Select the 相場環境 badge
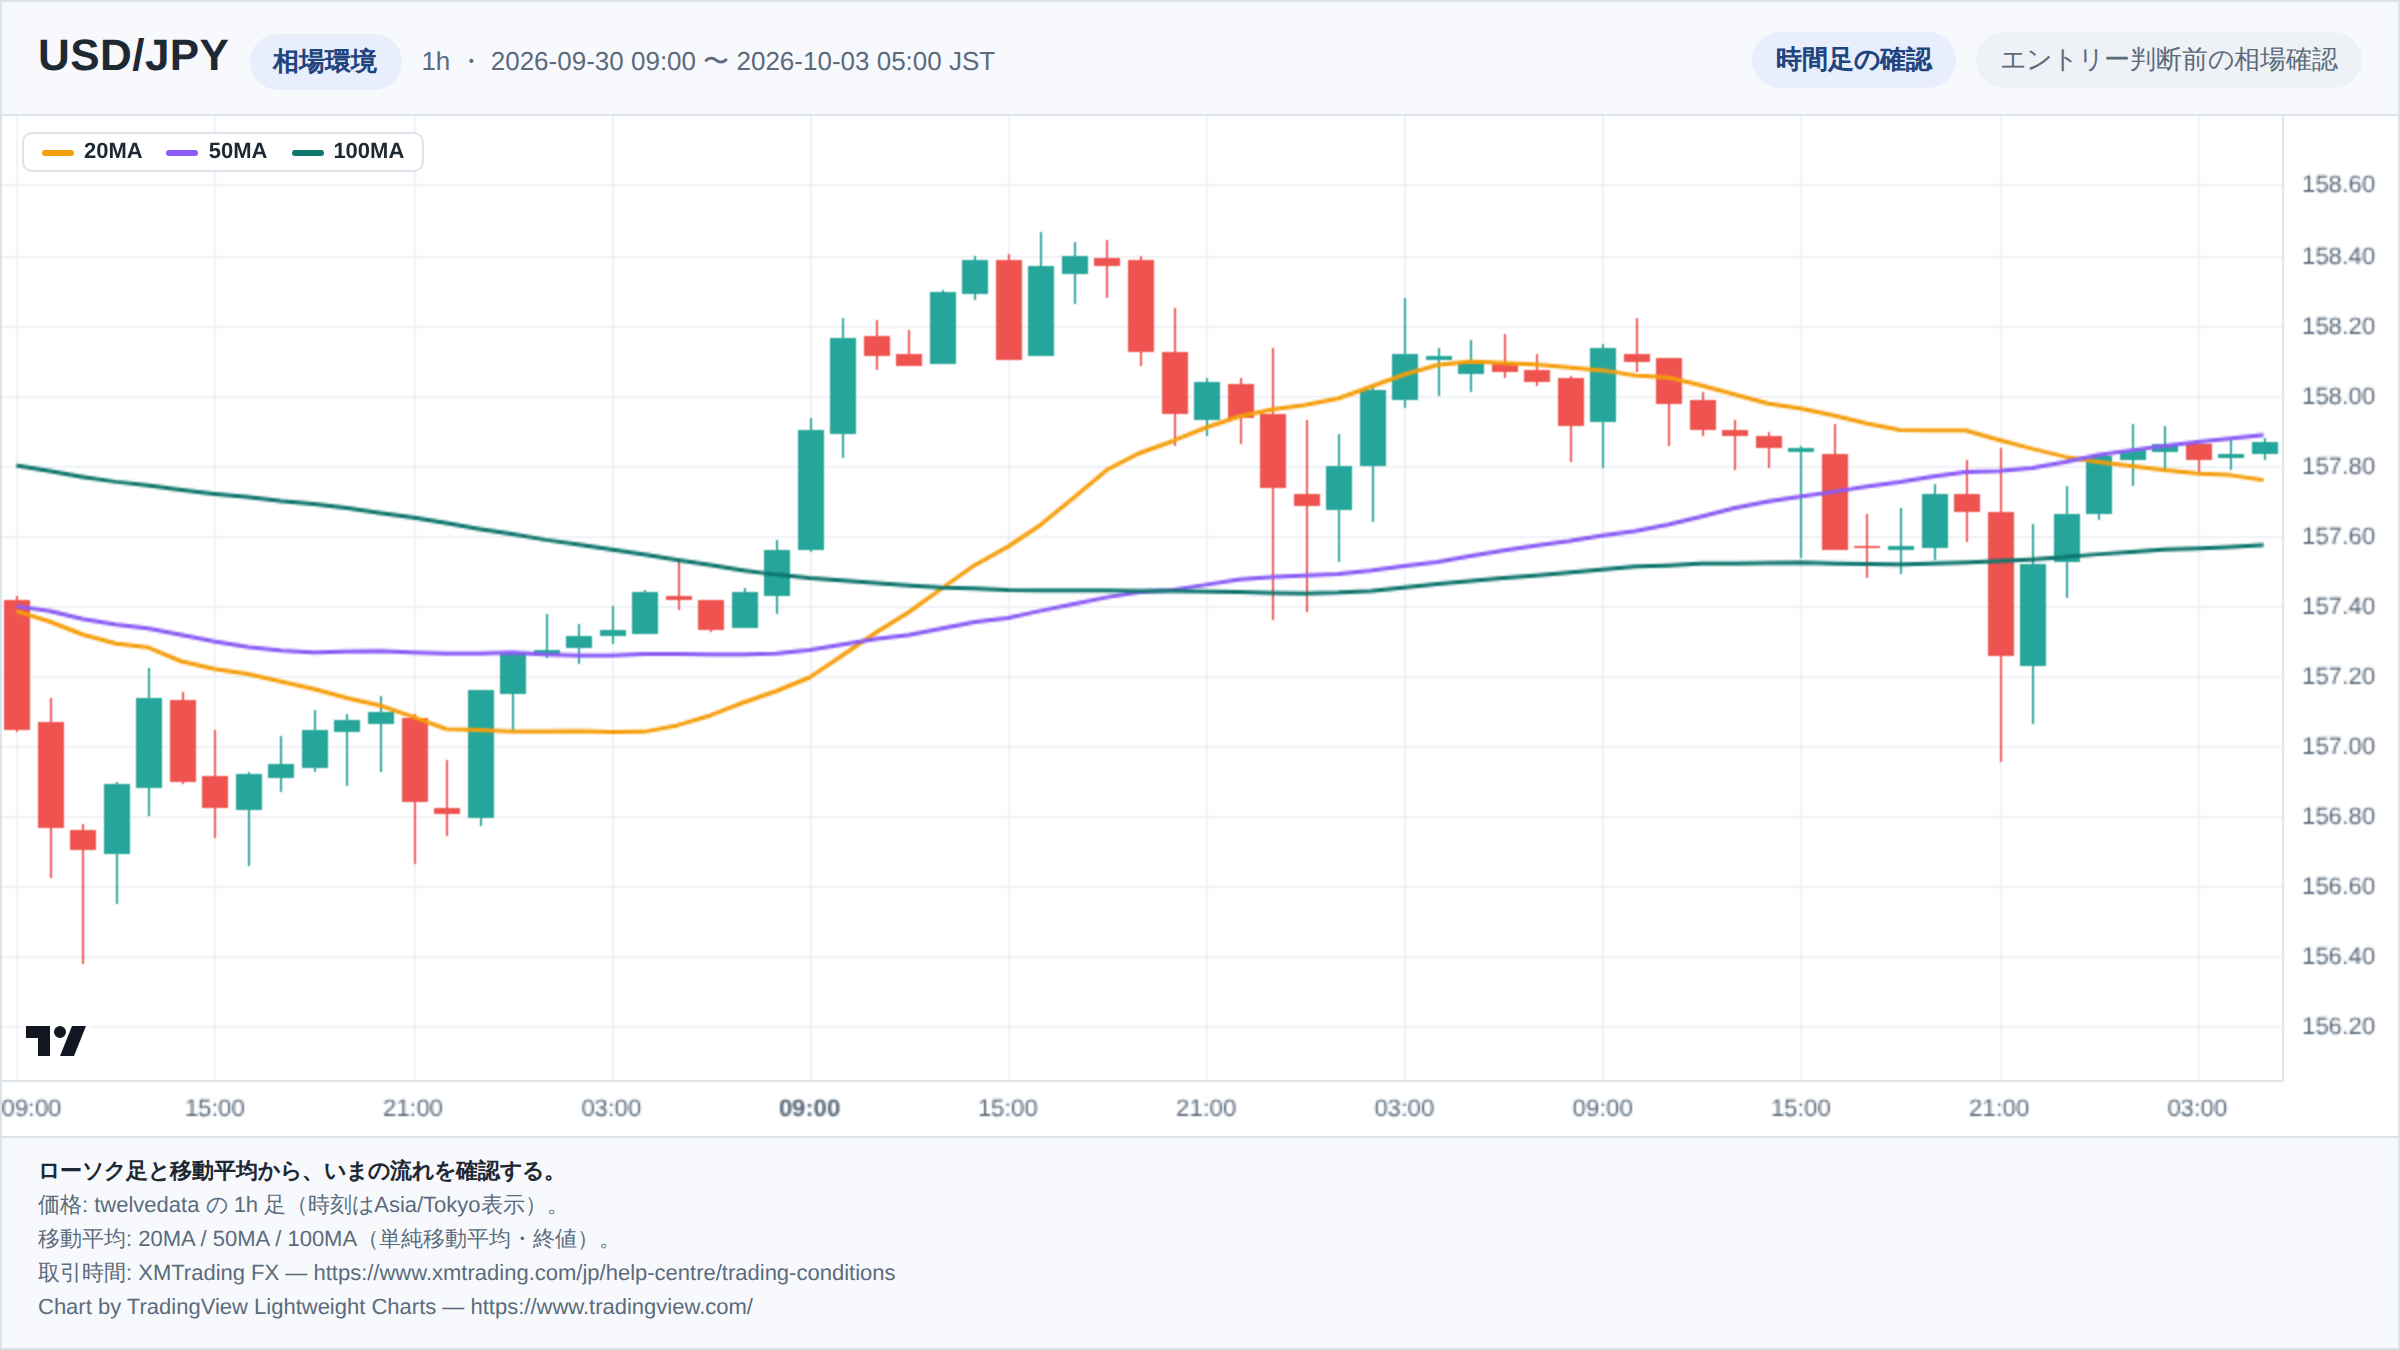Image resolution: width=2400 pixels, height=1350 pixels. [325, 62]
